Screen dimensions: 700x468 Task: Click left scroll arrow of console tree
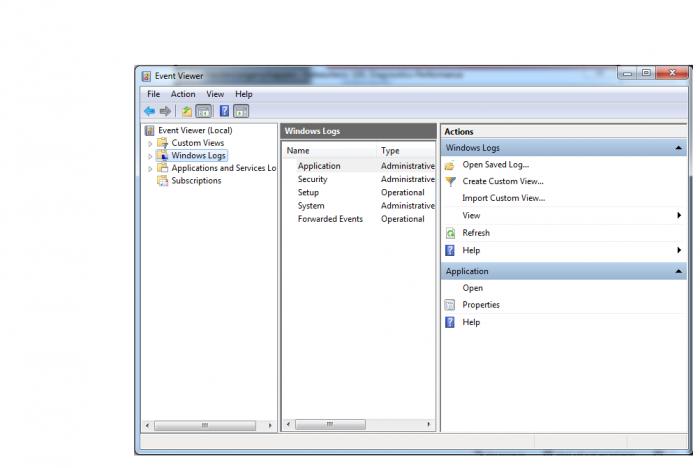(147, 426)
